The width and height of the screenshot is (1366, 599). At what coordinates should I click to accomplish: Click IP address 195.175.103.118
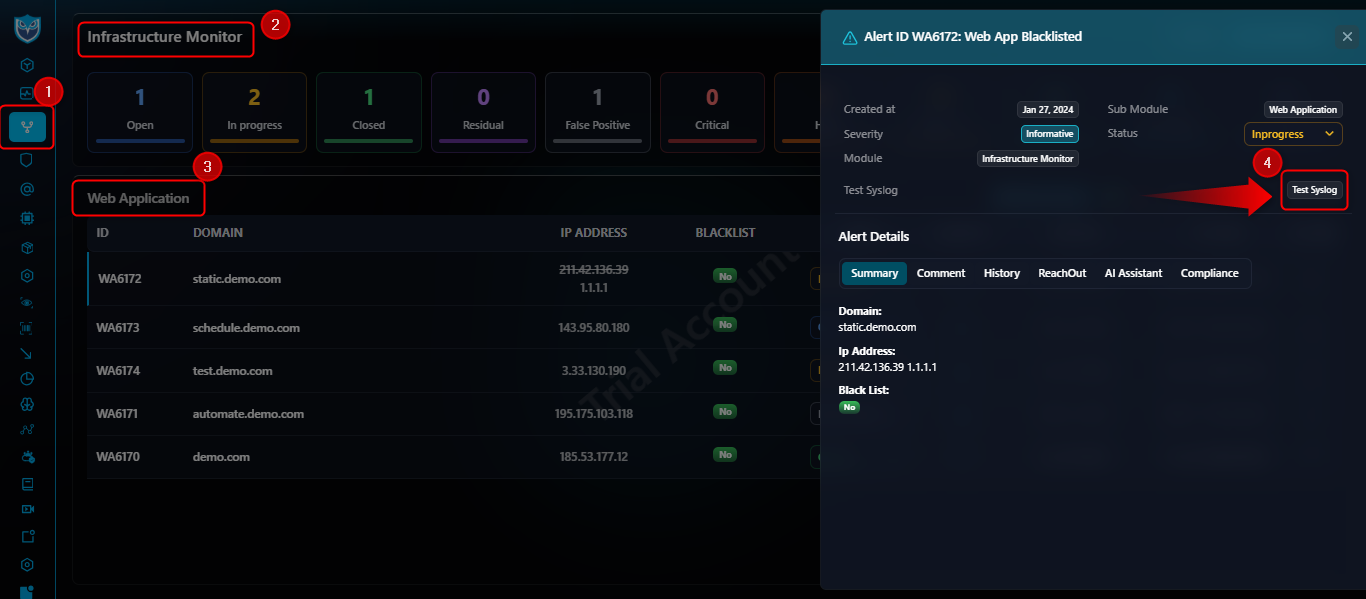[594, 414]
